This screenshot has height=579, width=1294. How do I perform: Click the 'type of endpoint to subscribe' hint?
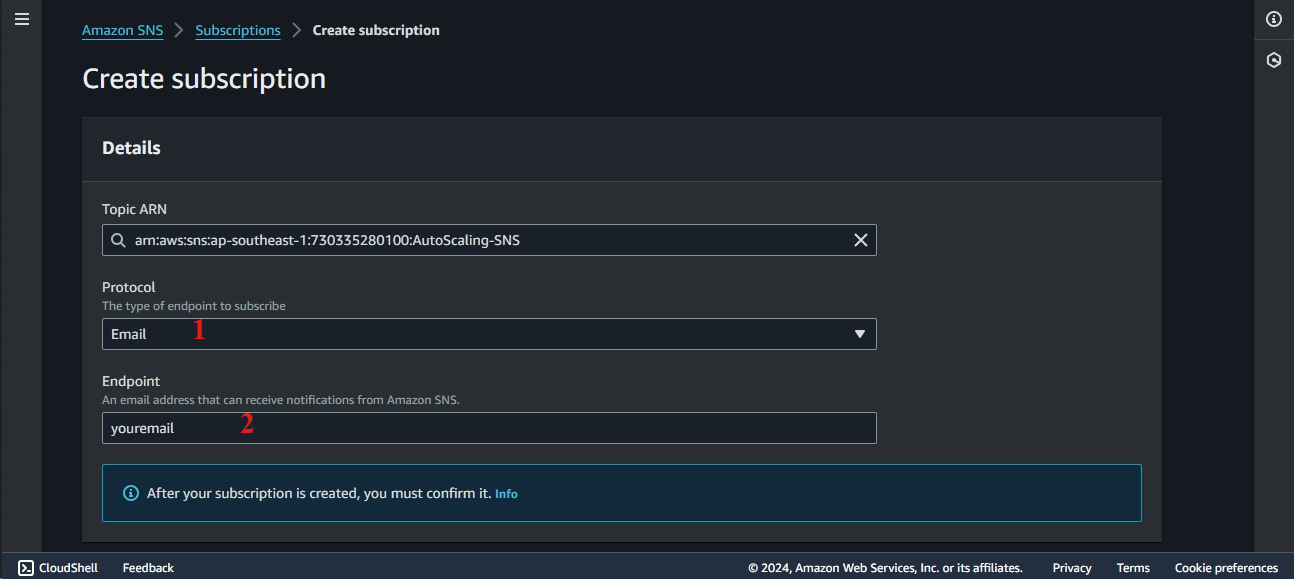coord(194,306)
